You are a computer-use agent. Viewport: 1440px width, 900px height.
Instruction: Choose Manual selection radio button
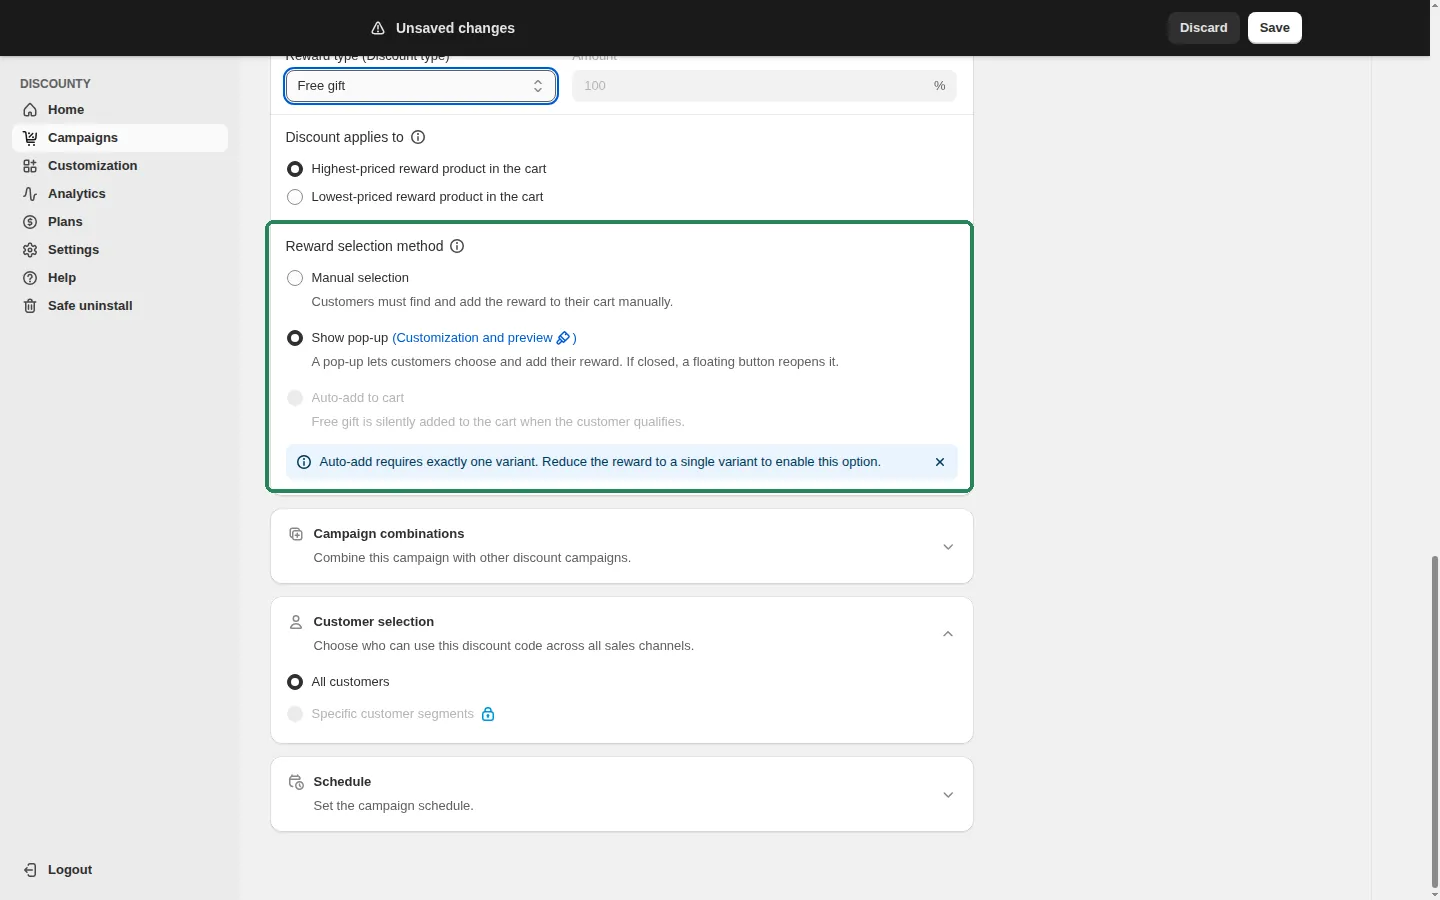[x=295, y=278]
